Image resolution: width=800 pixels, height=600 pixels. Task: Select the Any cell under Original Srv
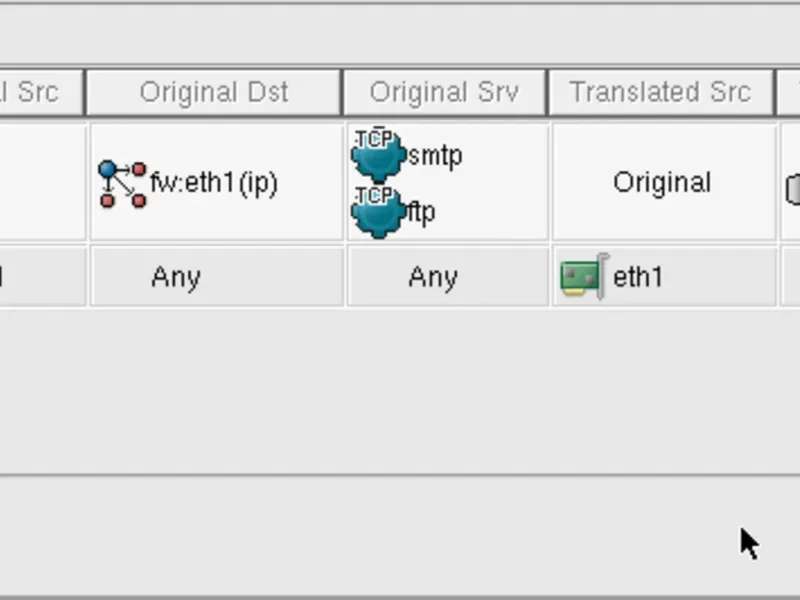tap(432, 277)
